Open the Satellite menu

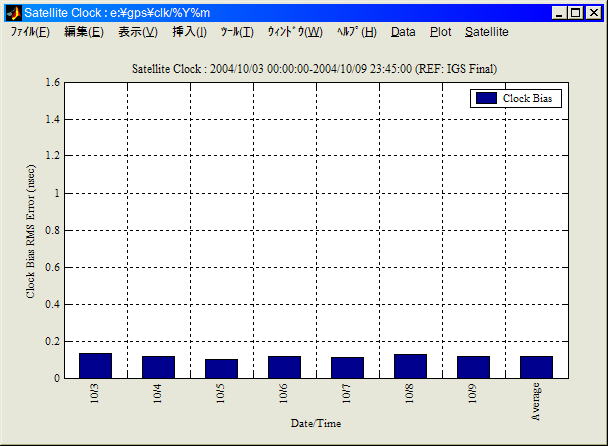click(x=486, y=32)
